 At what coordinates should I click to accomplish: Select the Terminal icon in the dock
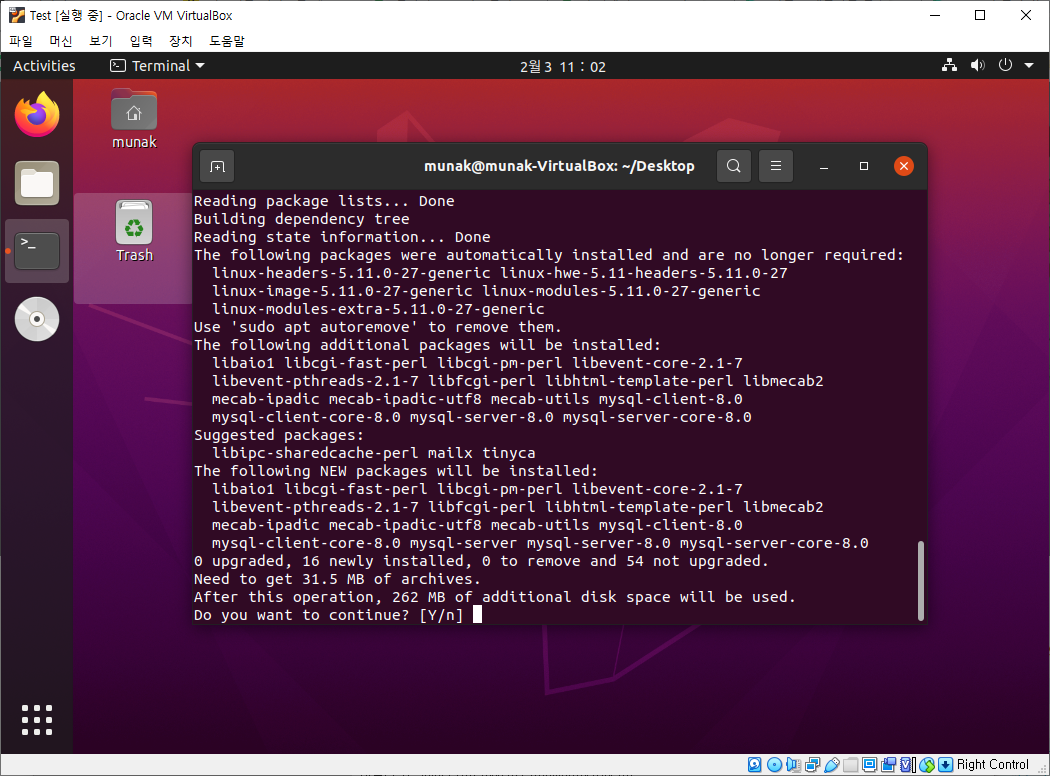(37, 251)
